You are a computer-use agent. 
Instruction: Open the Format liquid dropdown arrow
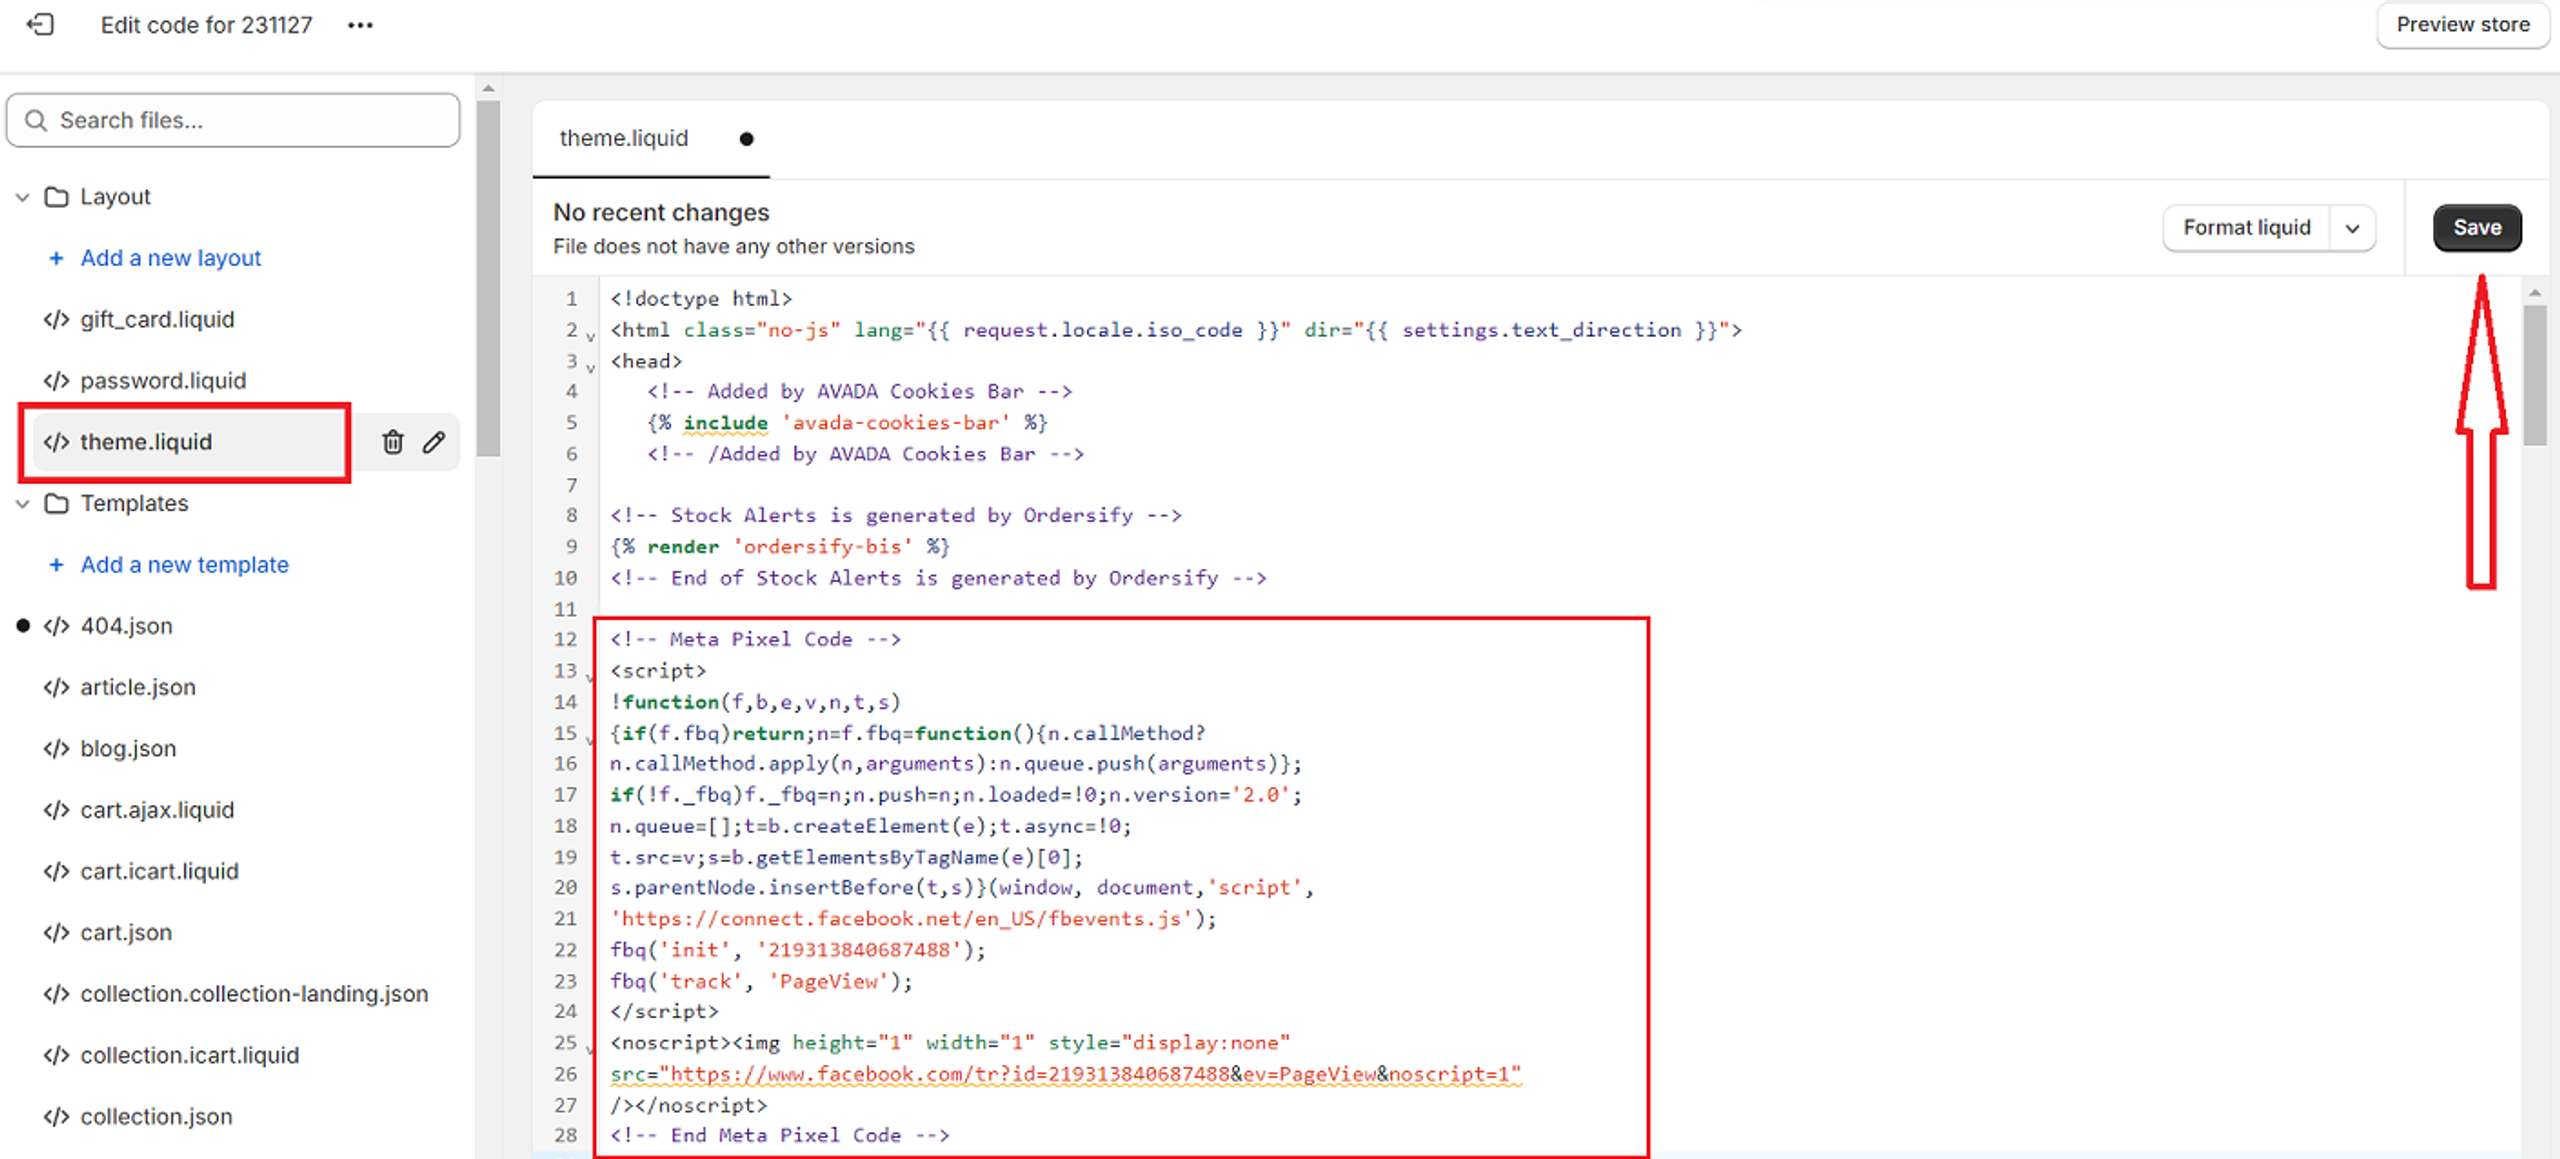2352,228
